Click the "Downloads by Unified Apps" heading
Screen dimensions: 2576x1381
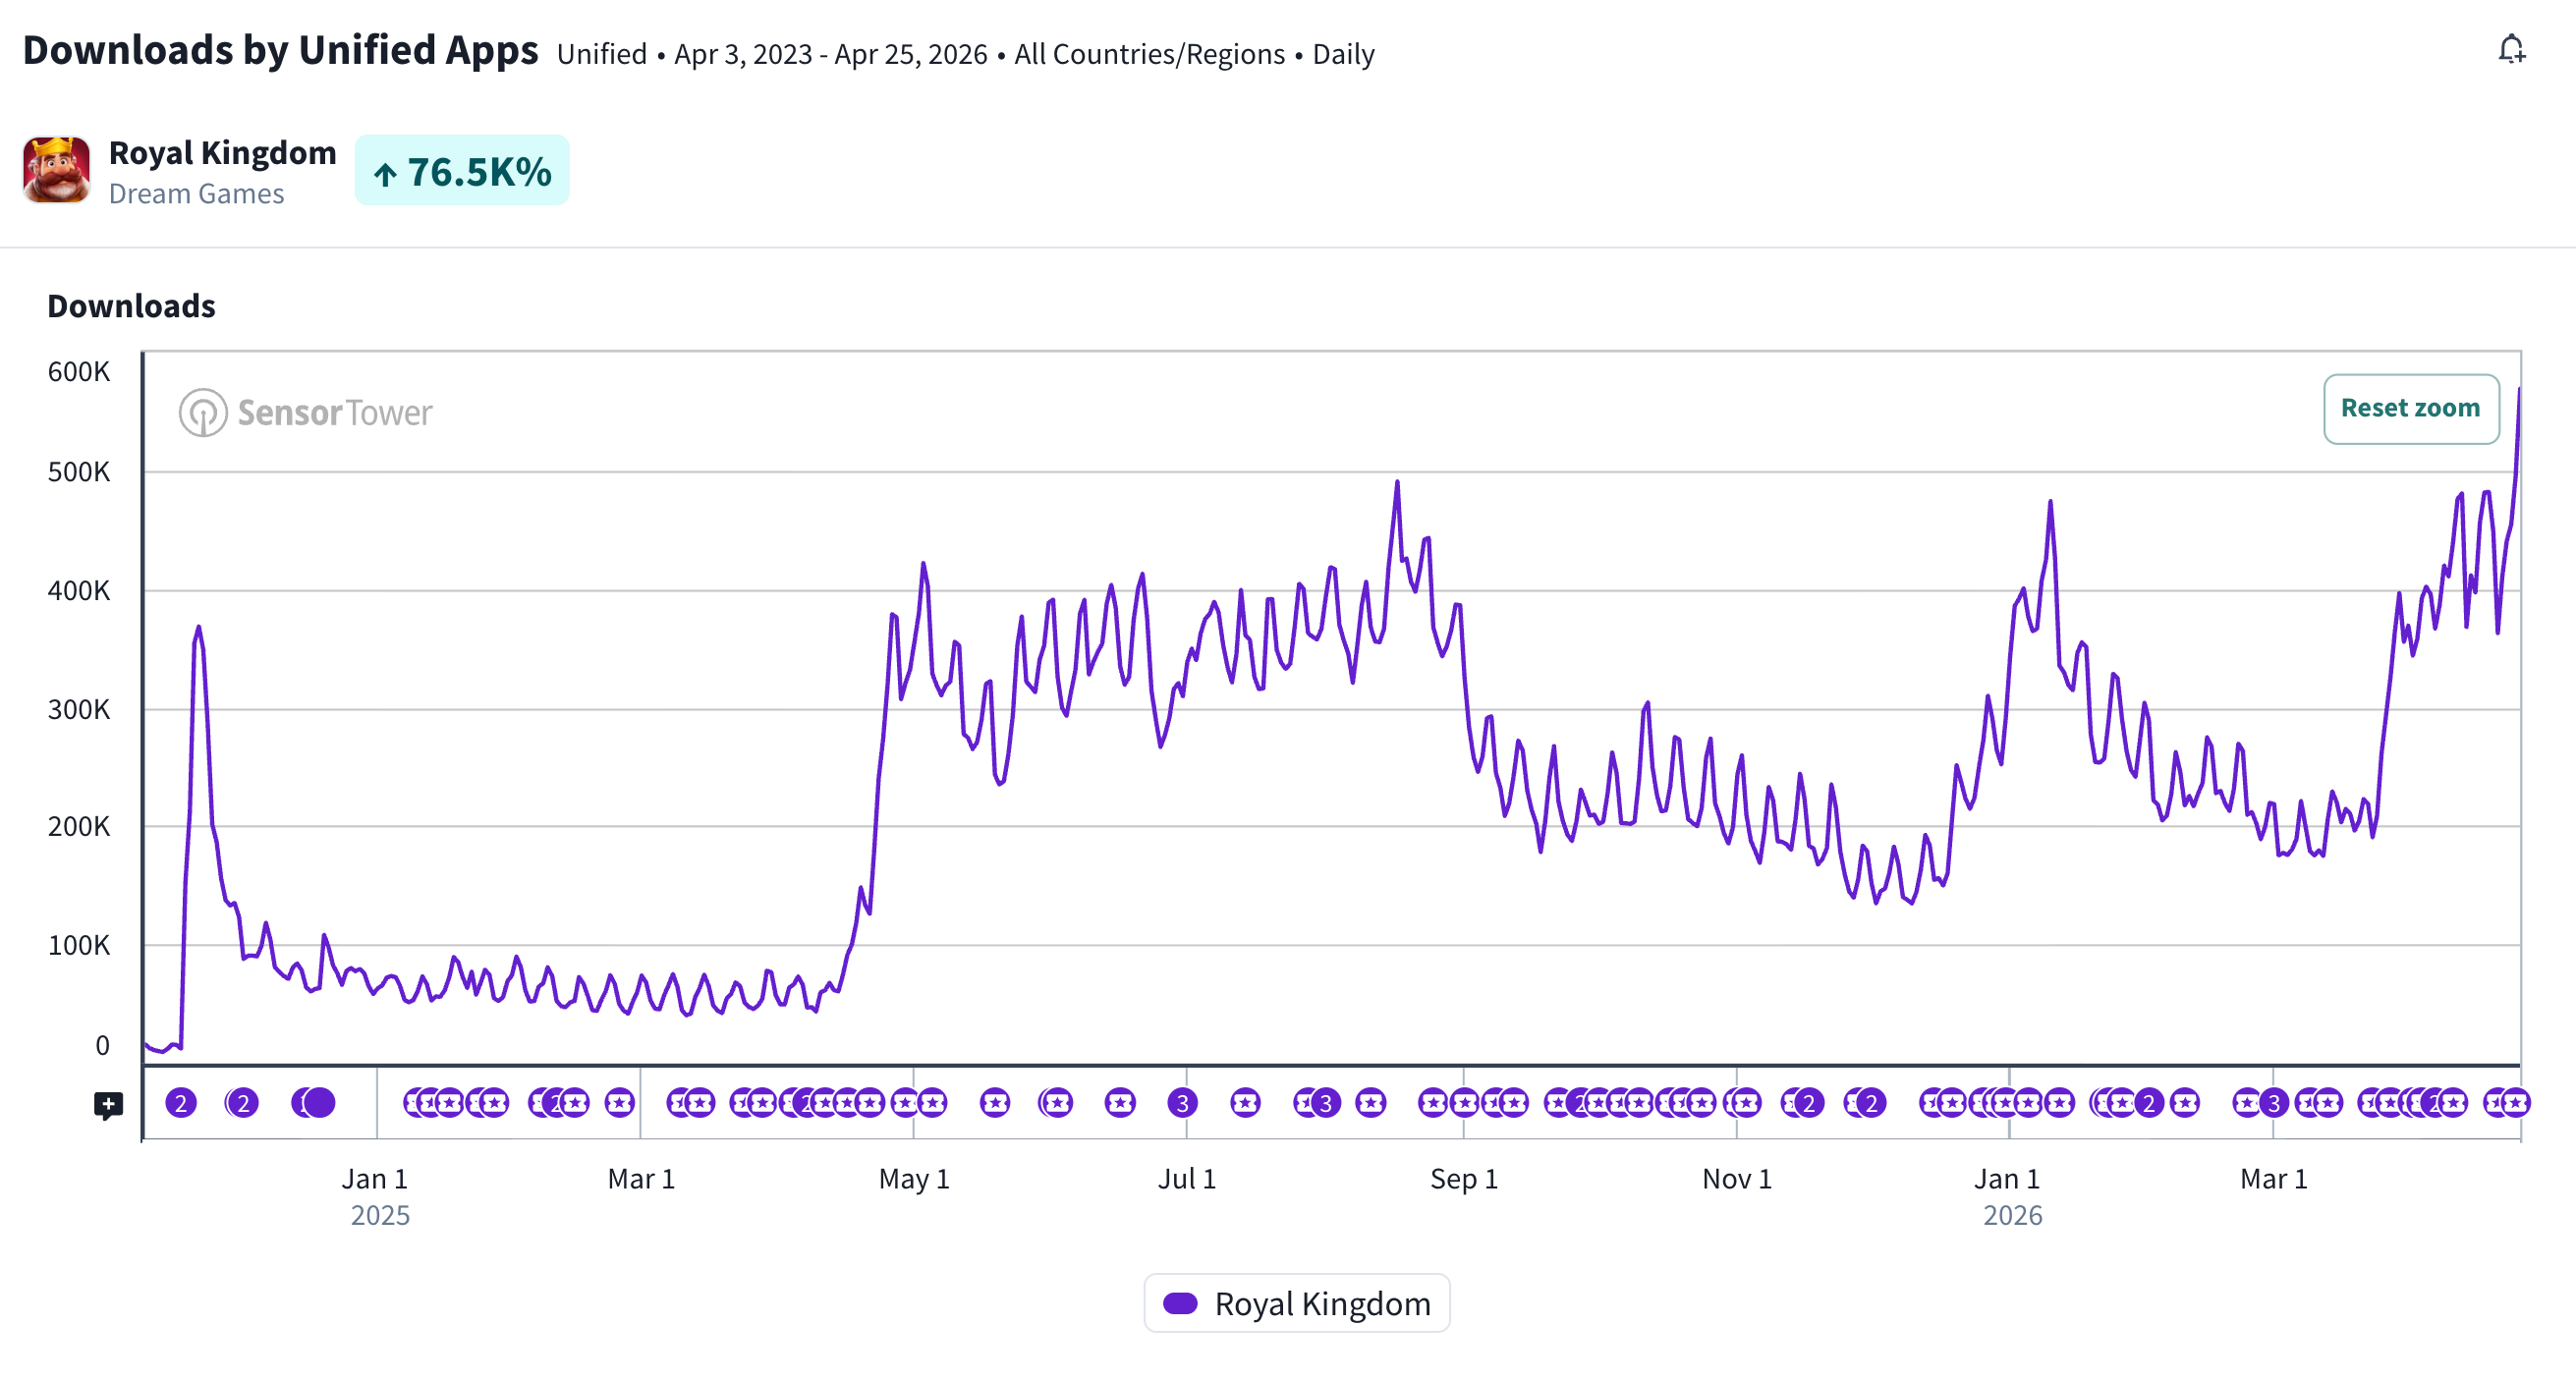coord(280,50)
